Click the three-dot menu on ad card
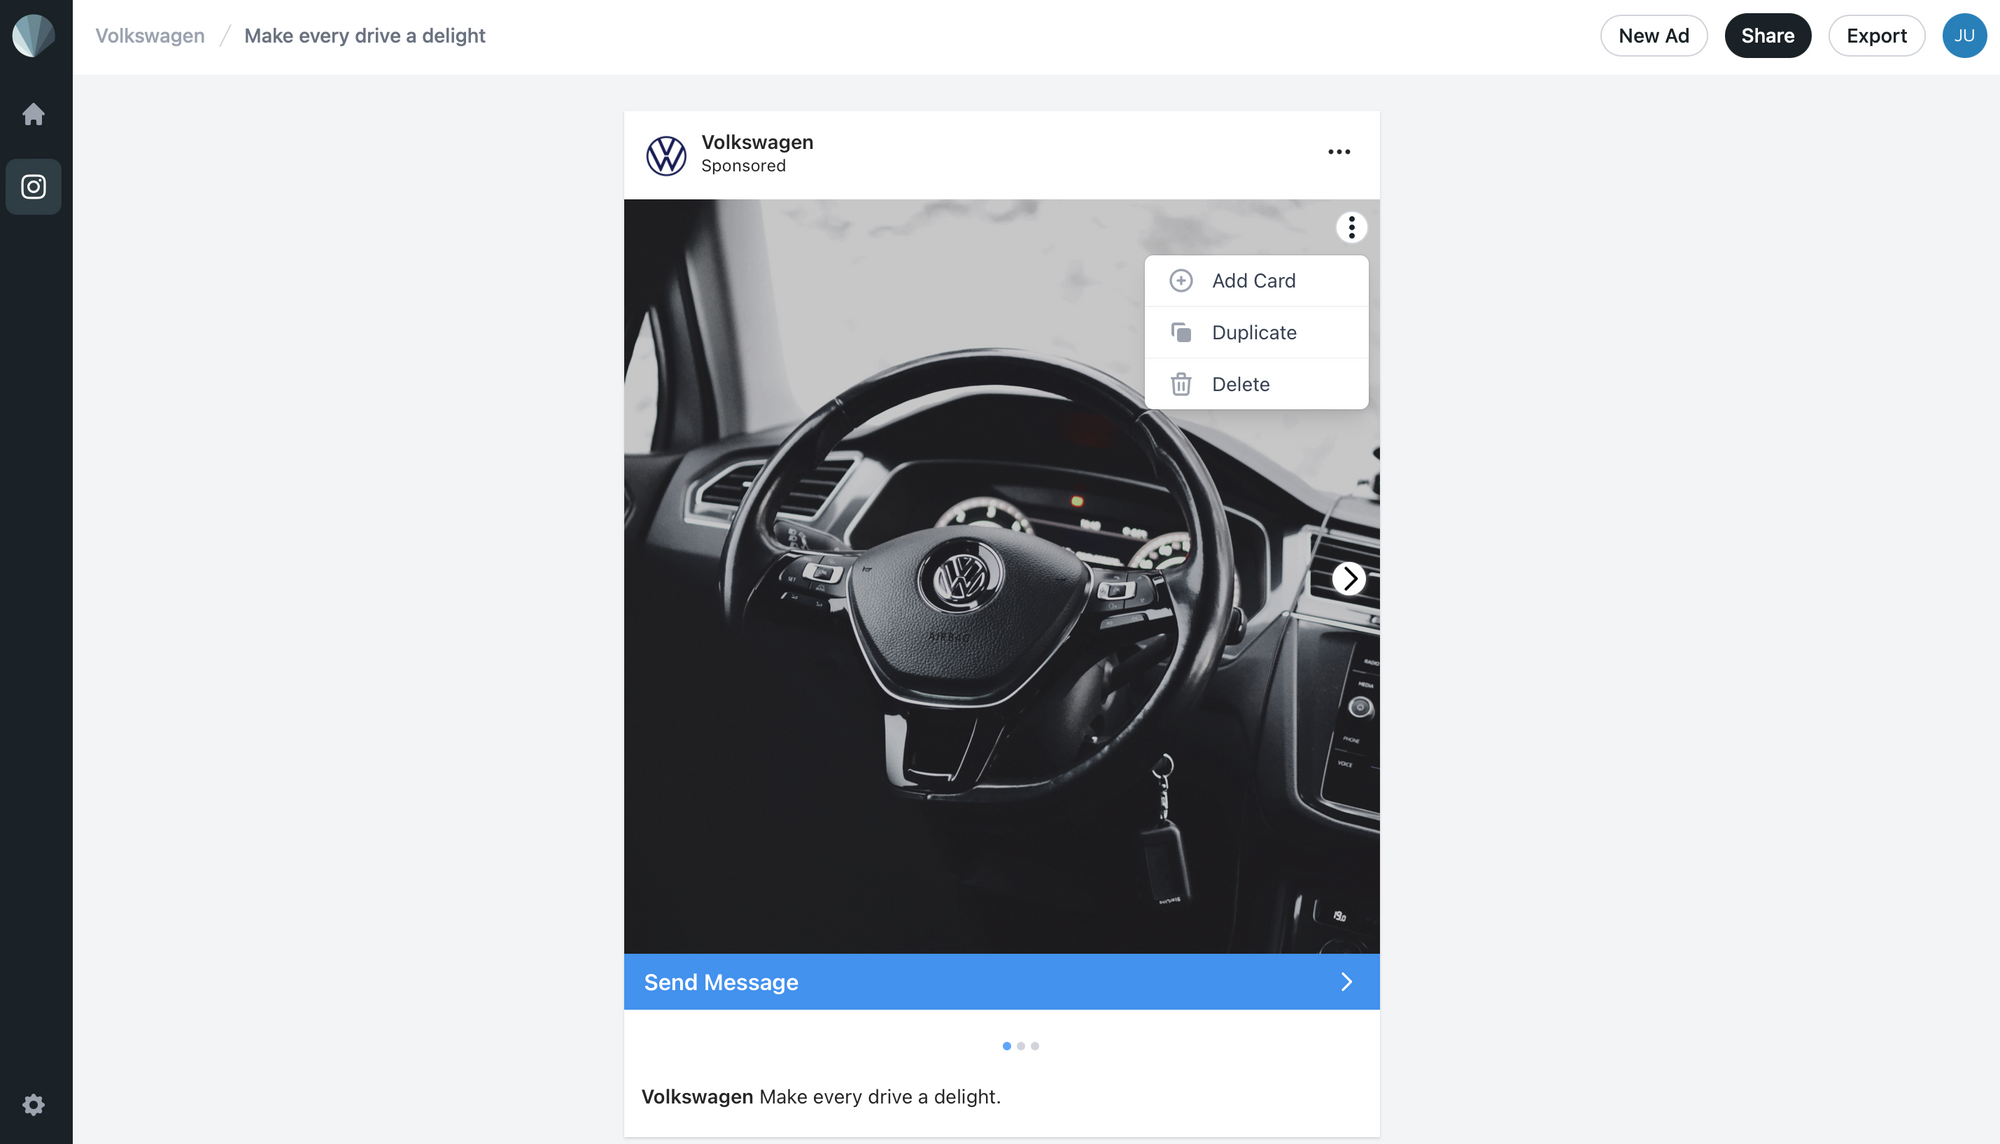The height and width of the screenshot is (1144, 2000). (1350, 227)
